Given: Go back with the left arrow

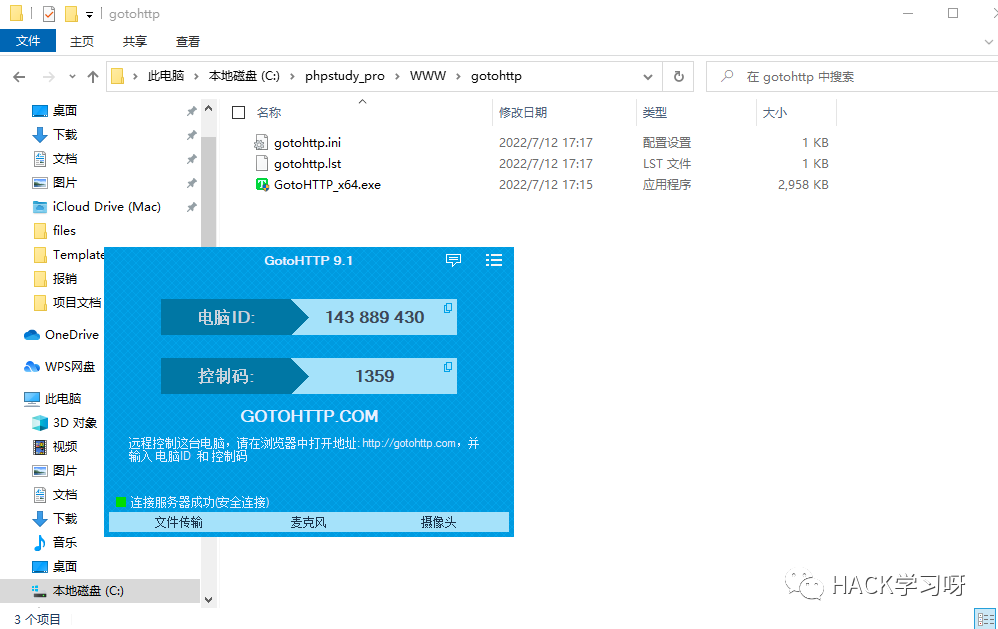Looking at the screenshot, I should (x=19, y=77).
